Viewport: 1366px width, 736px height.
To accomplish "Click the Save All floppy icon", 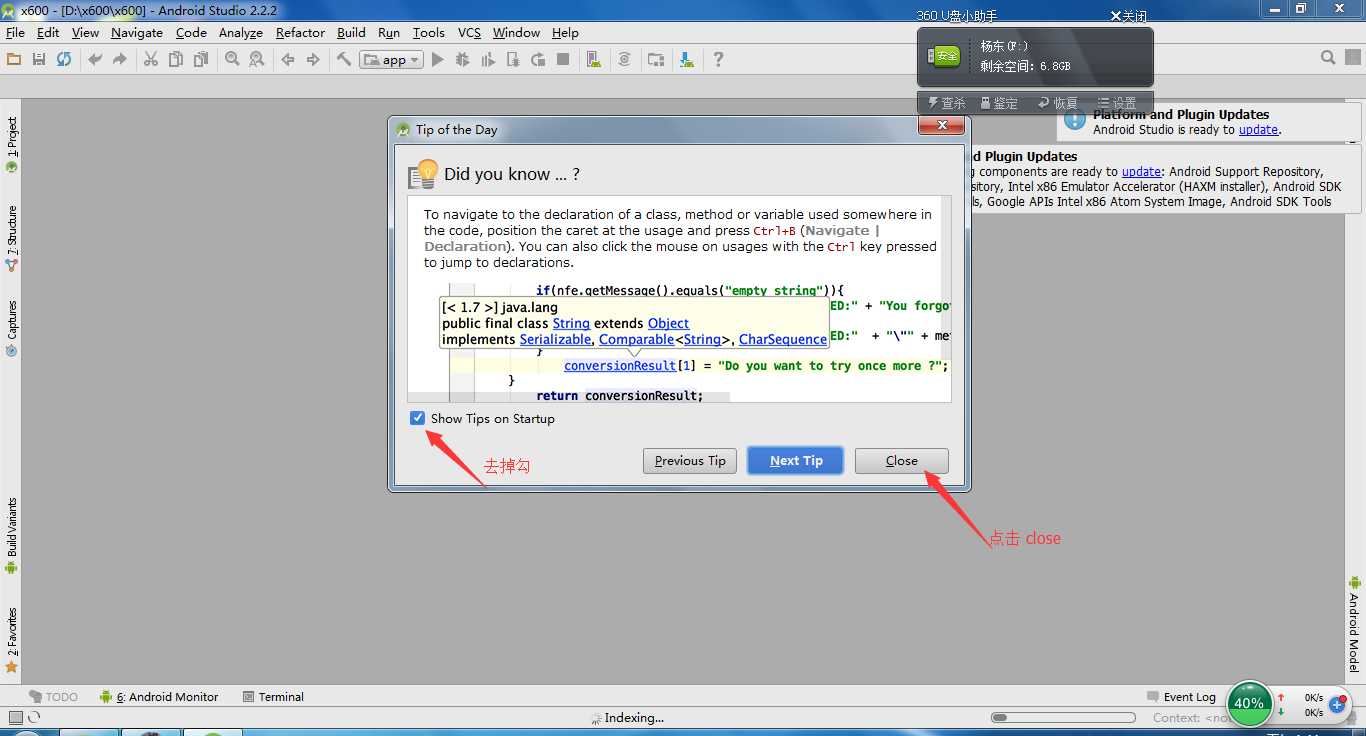I will click(39, 59).
